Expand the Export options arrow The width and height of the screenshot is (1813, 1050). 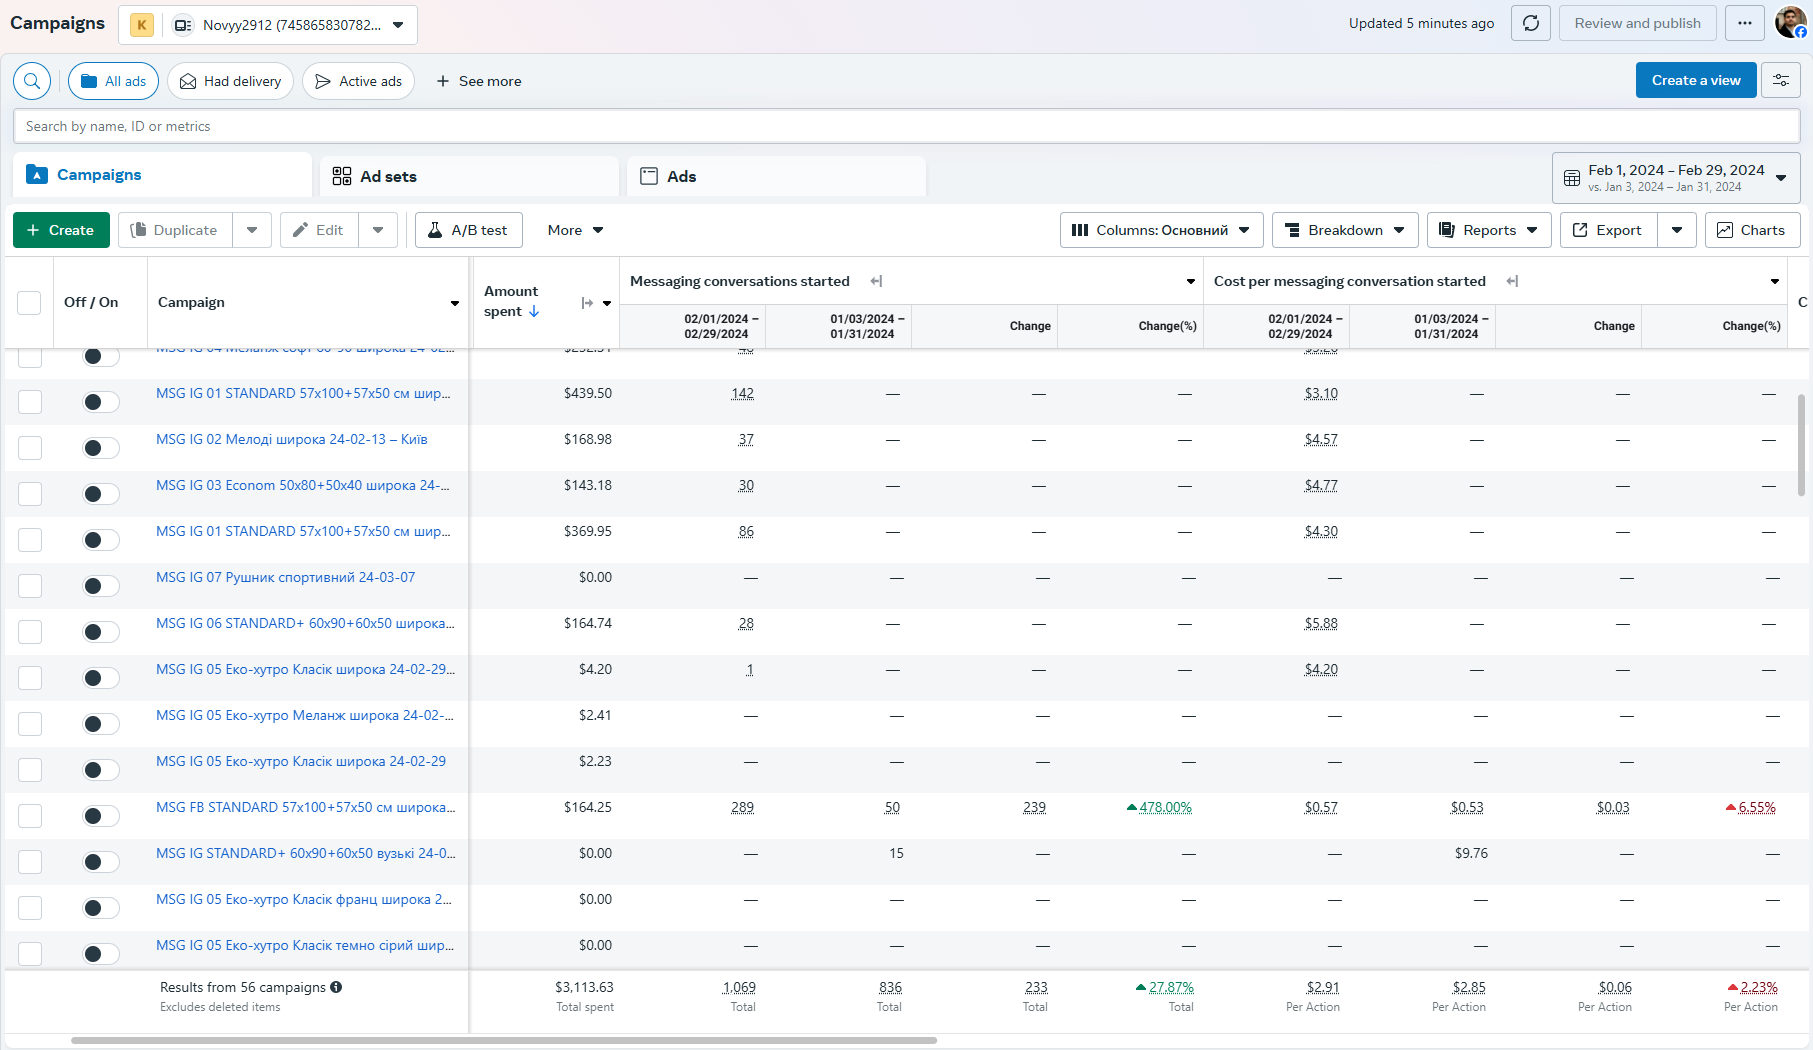[x=1677, y=230]
